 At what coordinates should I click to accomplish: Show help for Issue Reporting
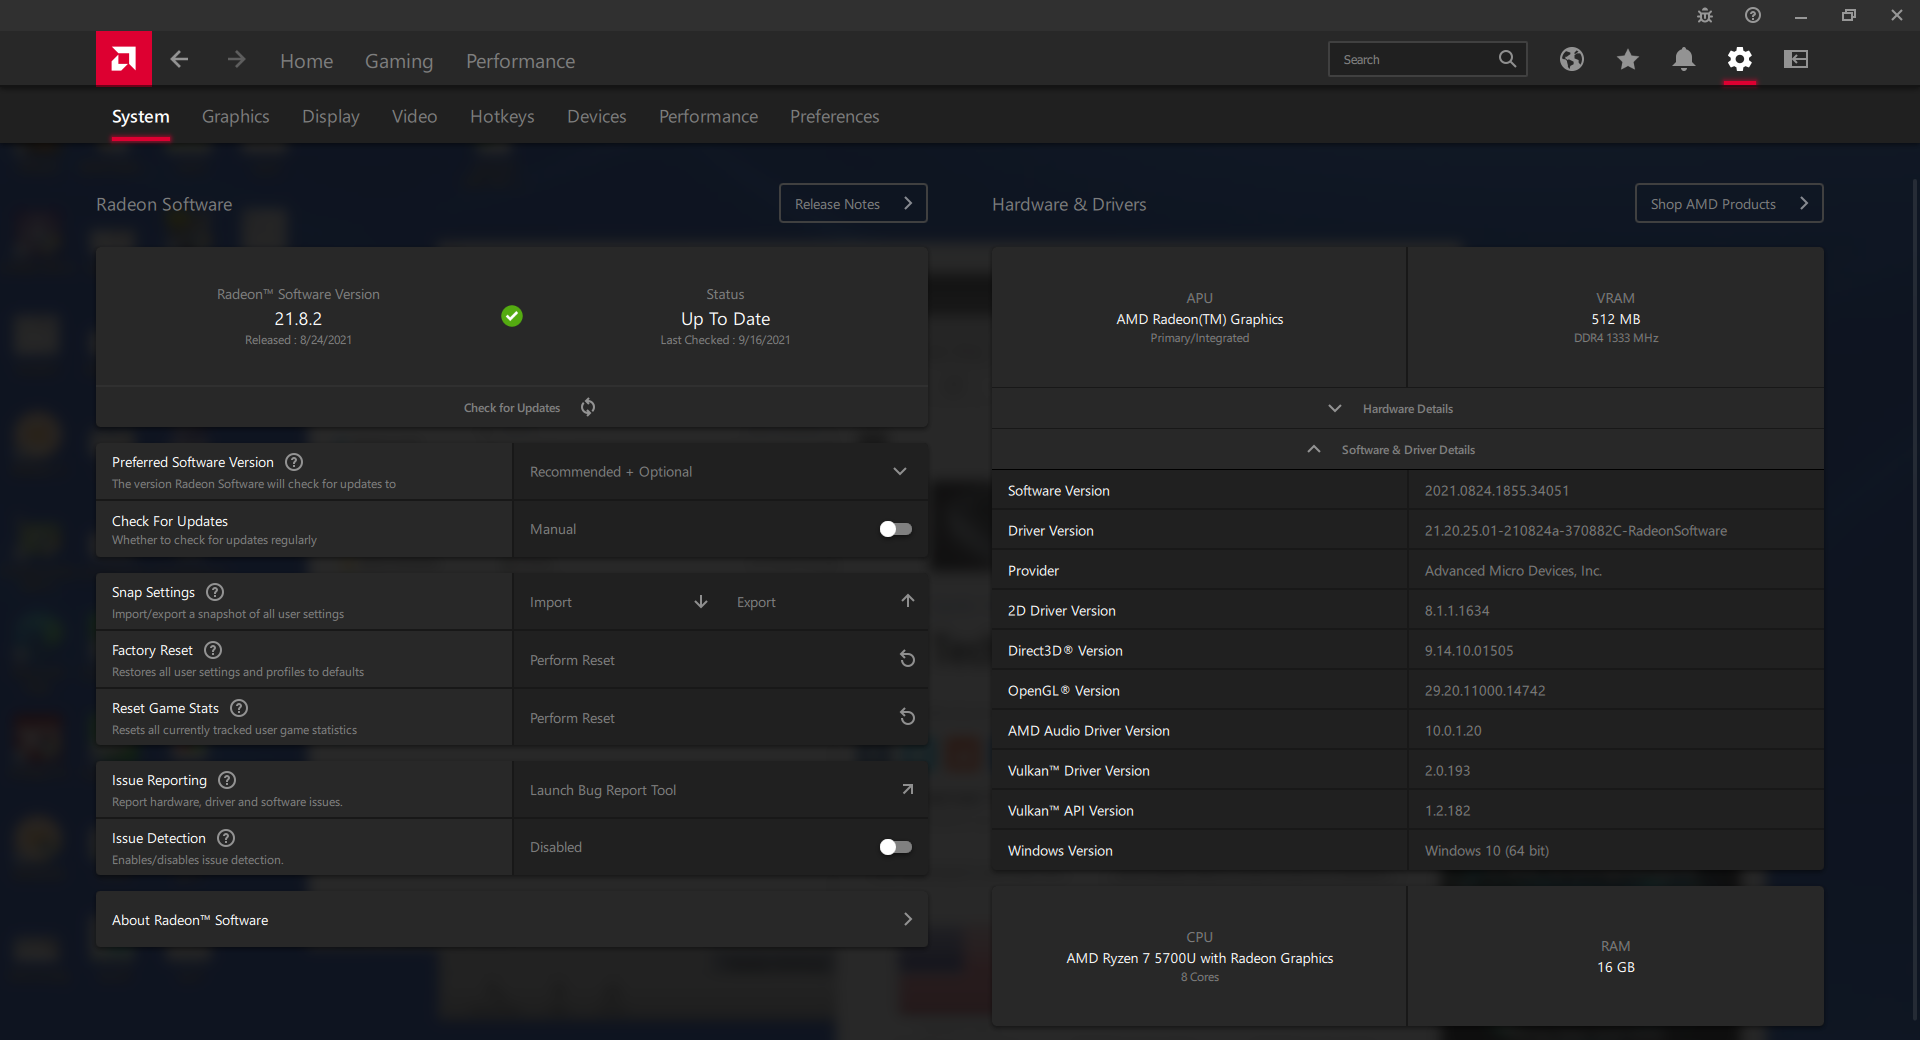pos(227,780)
